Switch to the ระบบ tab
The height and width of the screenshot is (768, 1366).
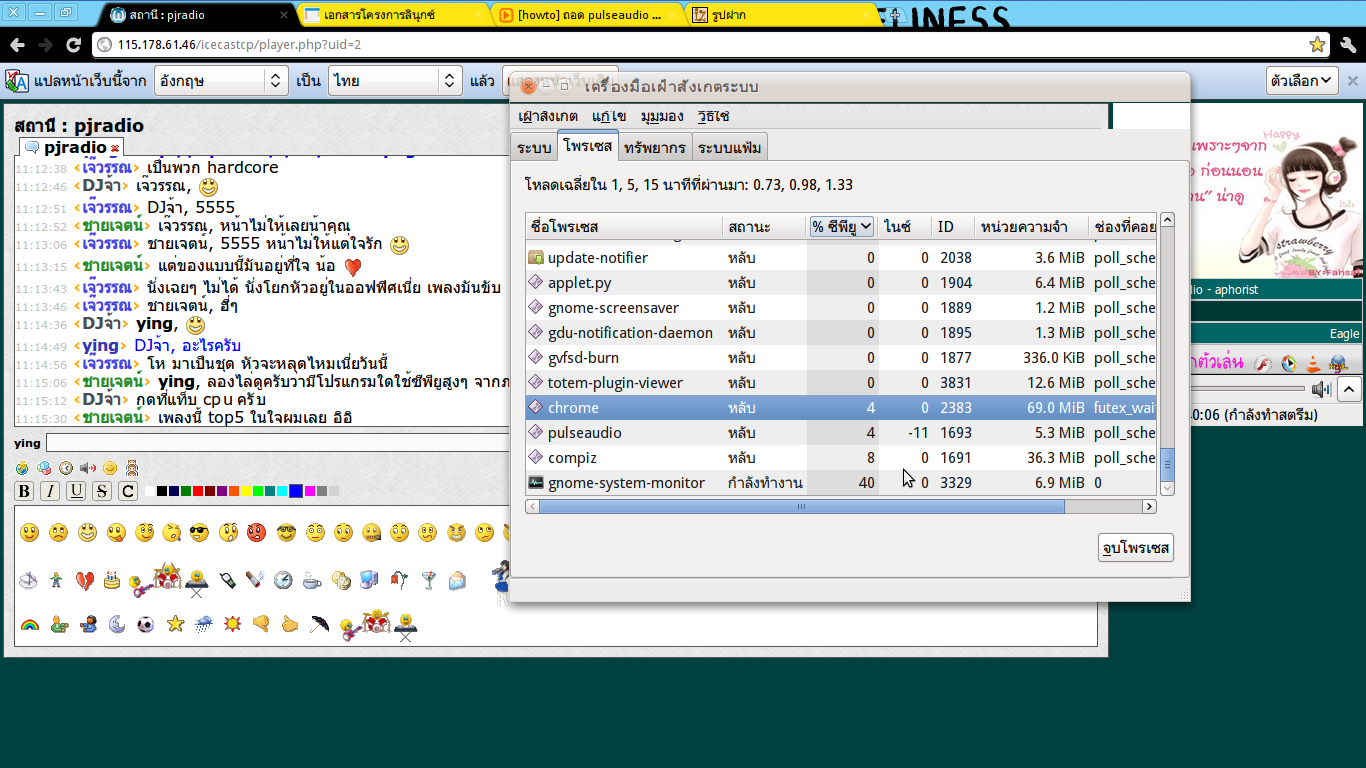[x=534, y=148]
